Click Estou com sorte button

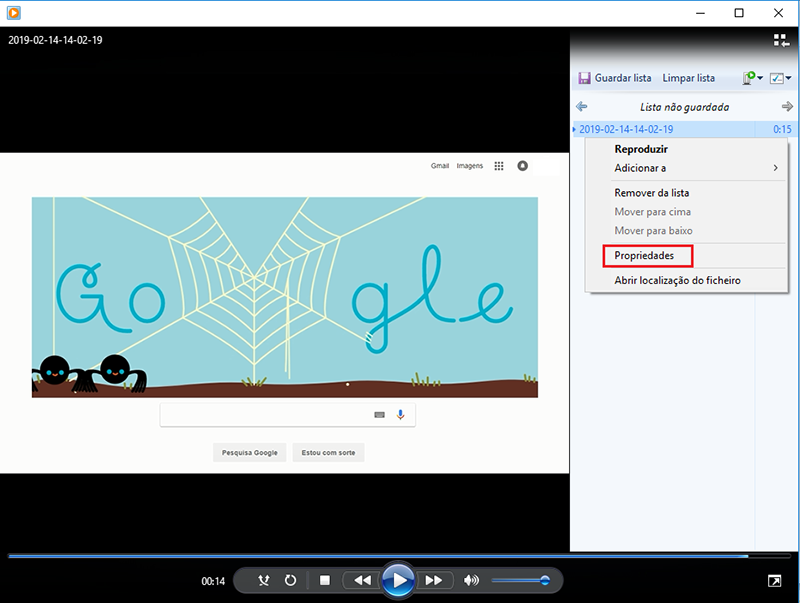[329, 453]
